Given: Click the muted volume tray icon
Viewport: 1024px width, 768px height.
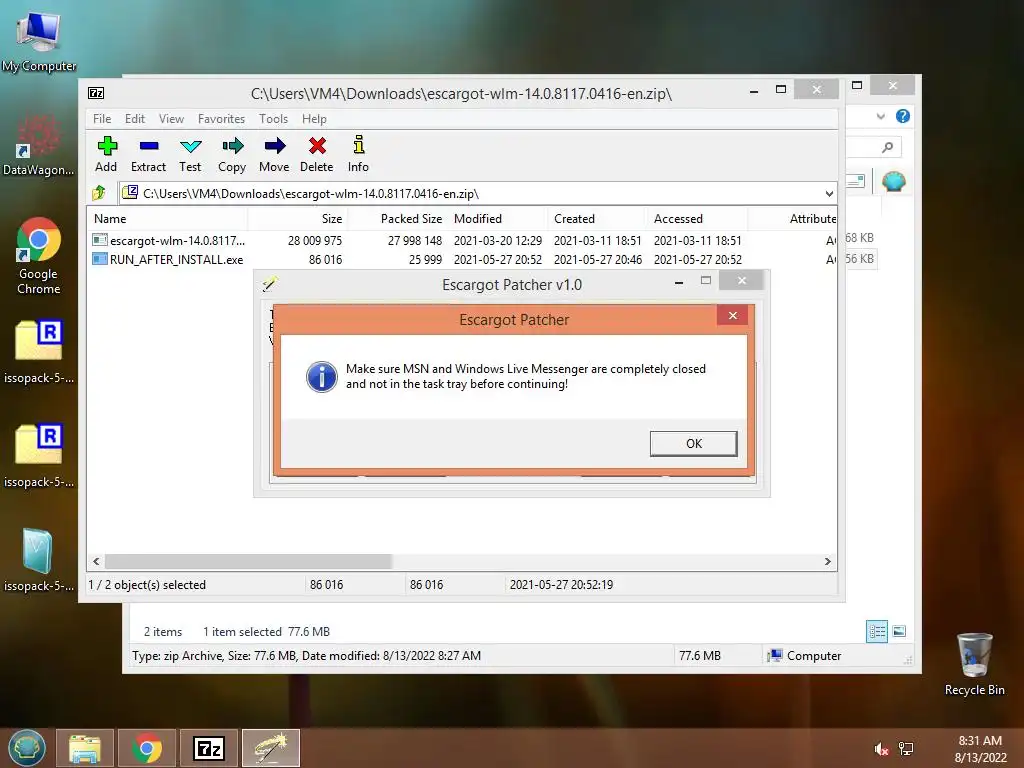Looking at the screenshot, I should click(881, 749).
